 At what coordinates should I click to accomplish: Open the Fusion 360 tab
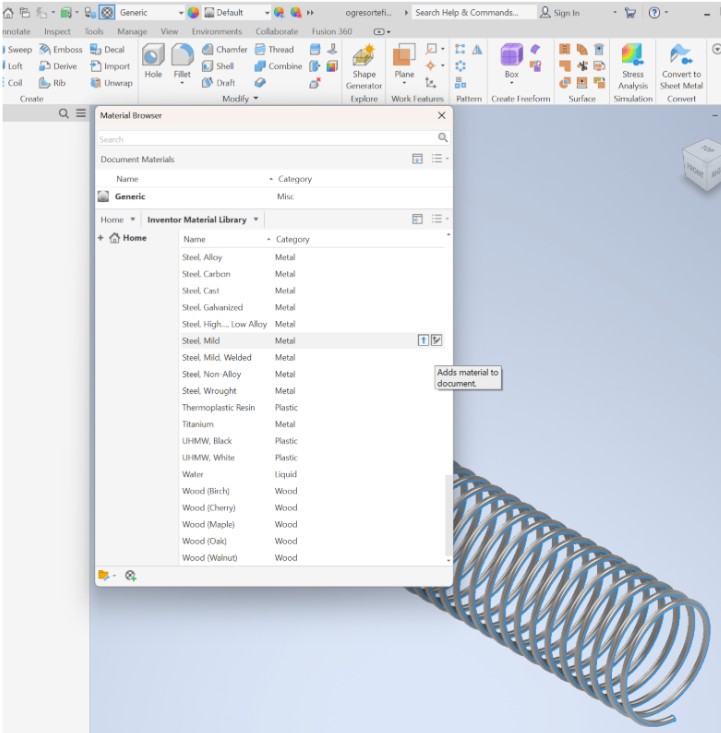point(332,31)
